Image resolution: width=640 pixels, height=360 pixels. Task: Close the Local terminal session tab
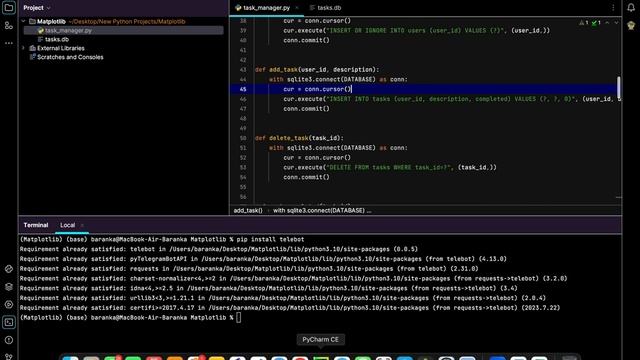tap(82, 225)
